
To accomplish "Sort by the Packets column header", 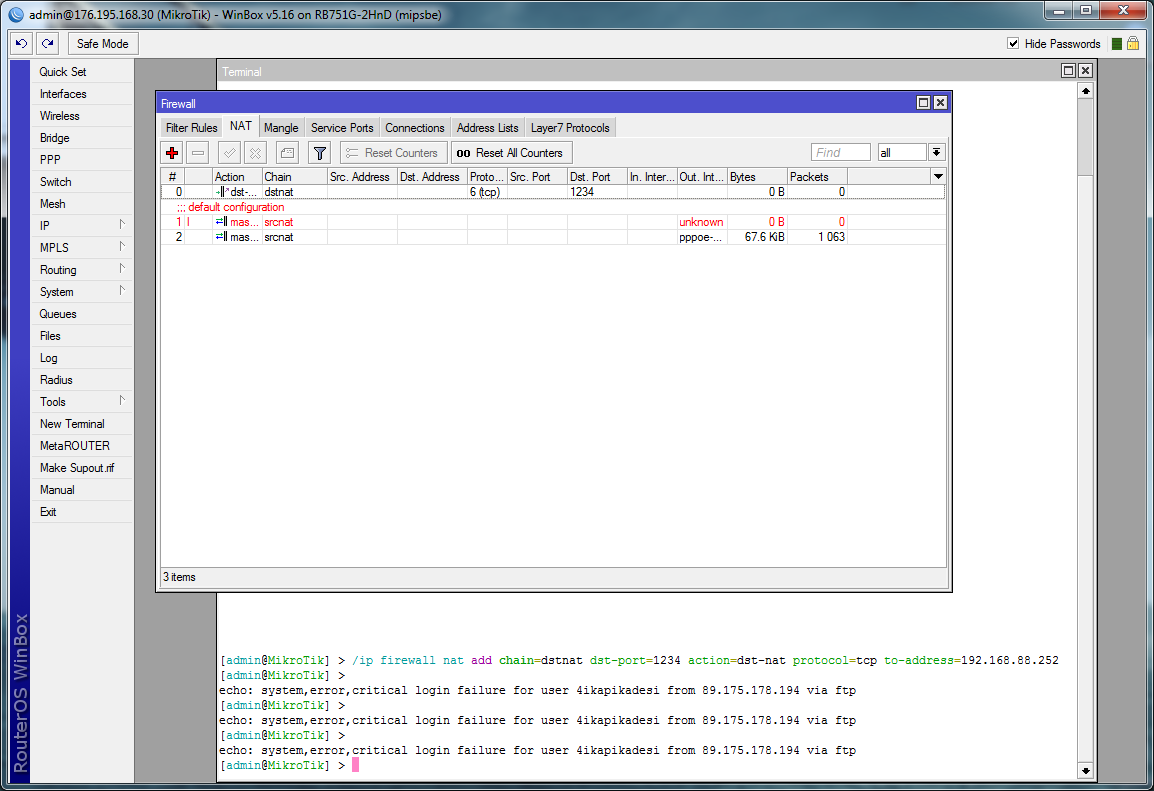I will click(817, 177).
